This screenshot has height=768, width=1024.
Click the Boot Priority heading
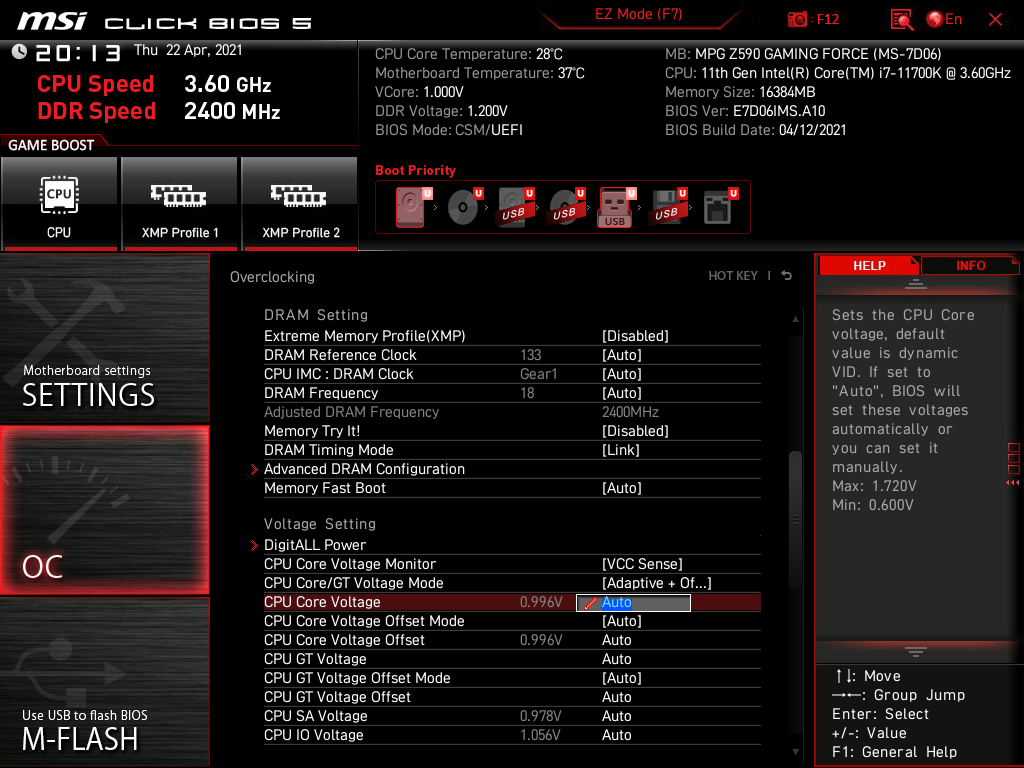pos(415,170)
